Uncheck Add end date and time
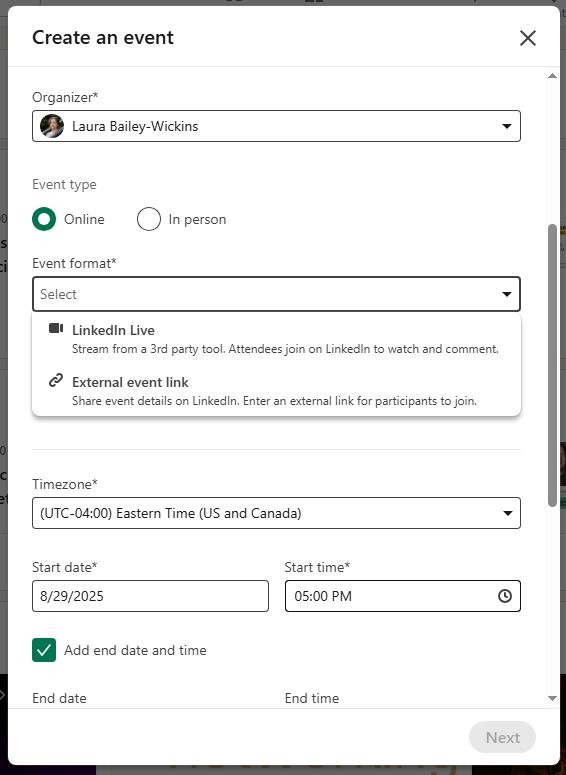 44,650
